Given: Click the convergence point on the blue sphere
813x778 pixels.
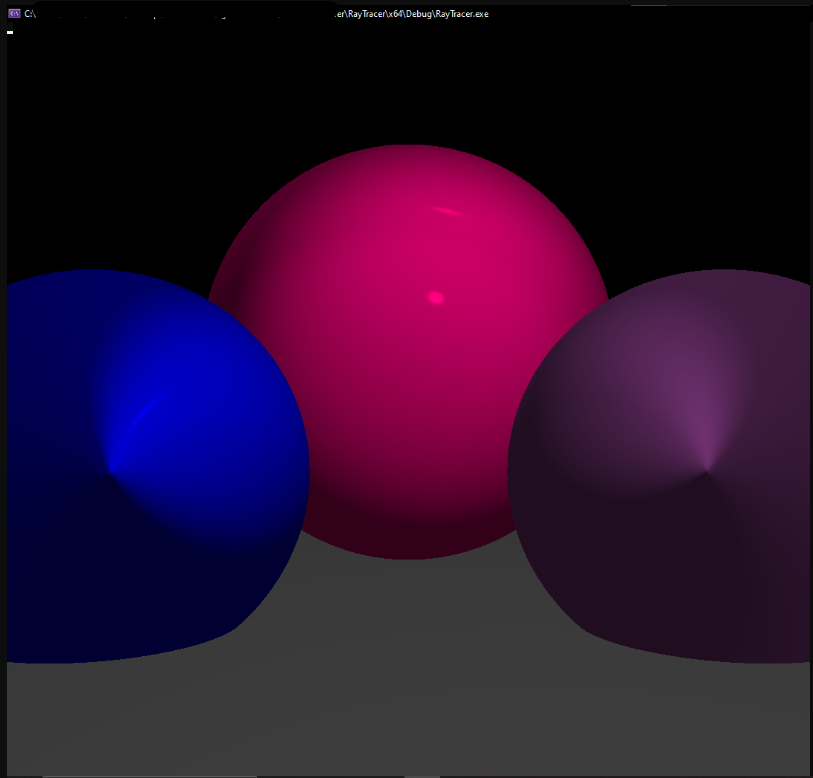Looking at the screenshot, I should [x=113, y=468].
